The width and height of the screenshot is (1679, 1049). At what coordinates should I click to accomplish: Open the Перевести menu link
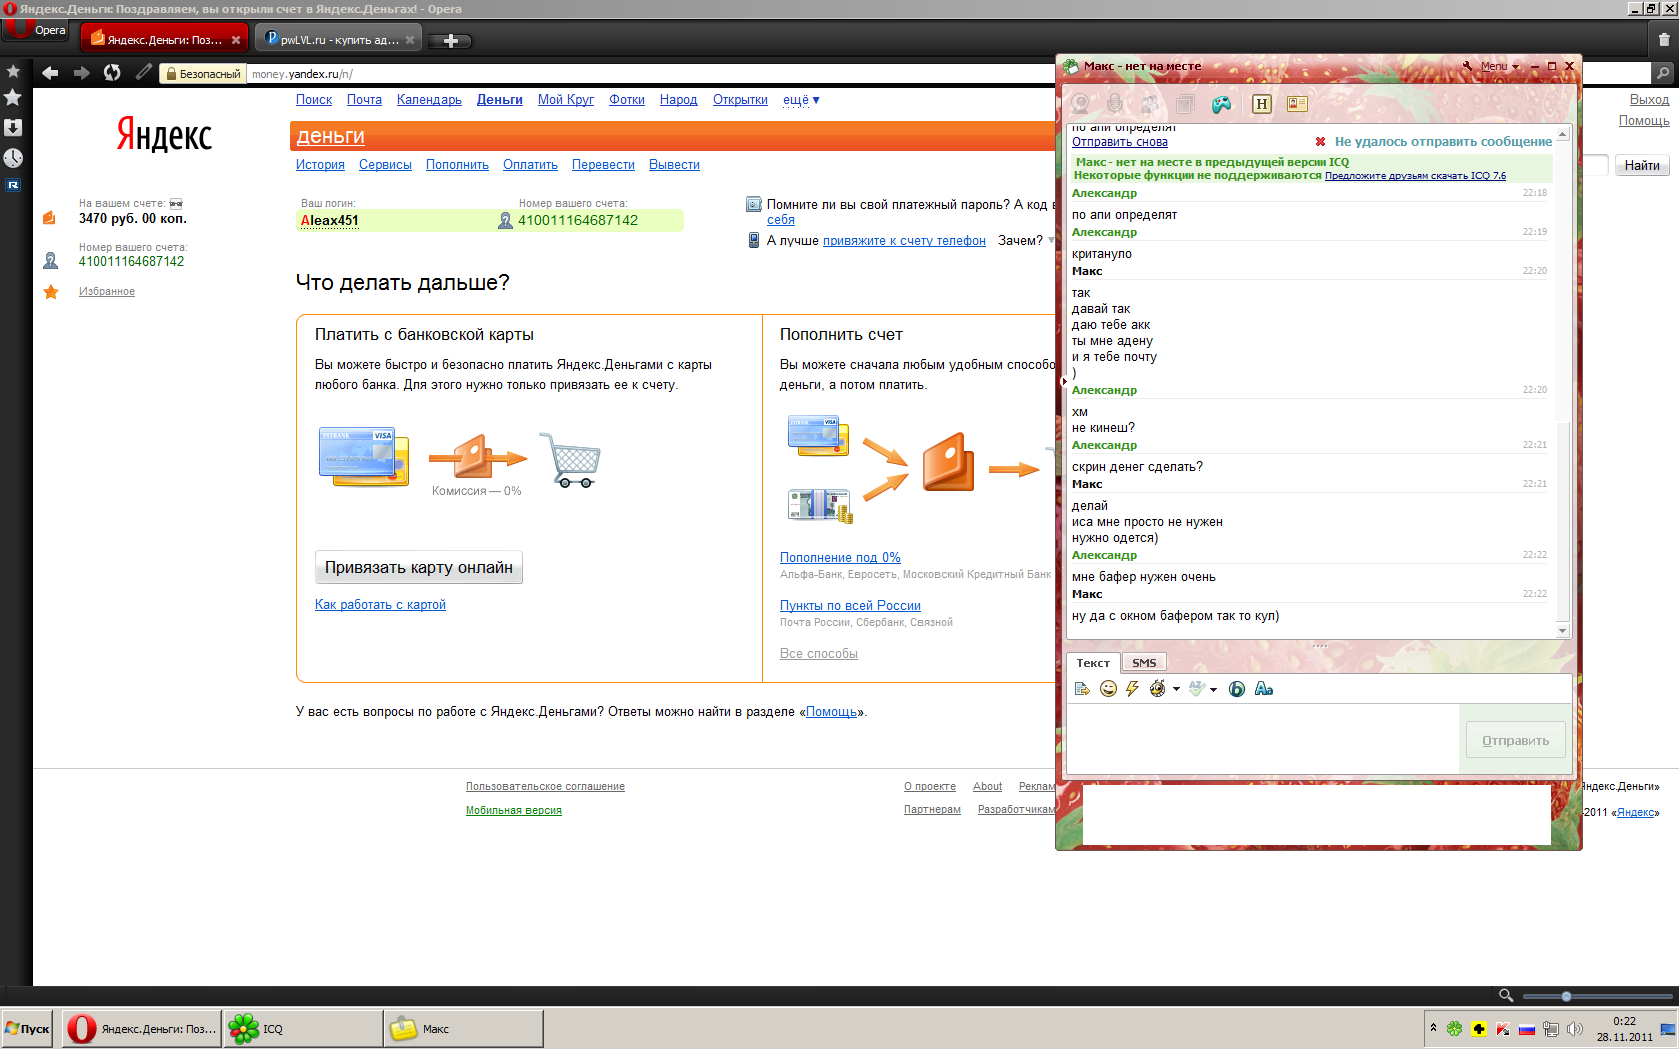tap(603, 165)
